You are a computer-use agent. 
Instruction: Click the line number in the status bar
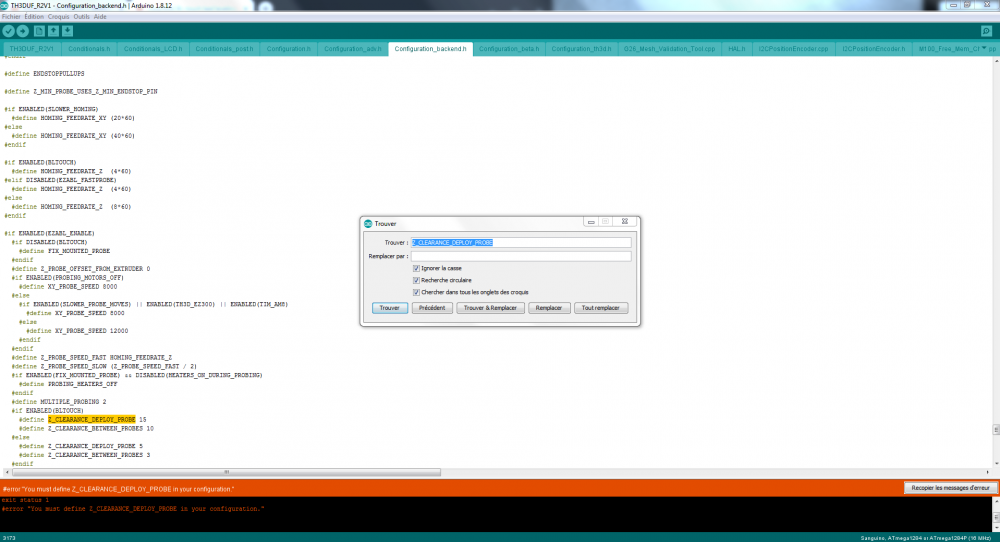9,538
